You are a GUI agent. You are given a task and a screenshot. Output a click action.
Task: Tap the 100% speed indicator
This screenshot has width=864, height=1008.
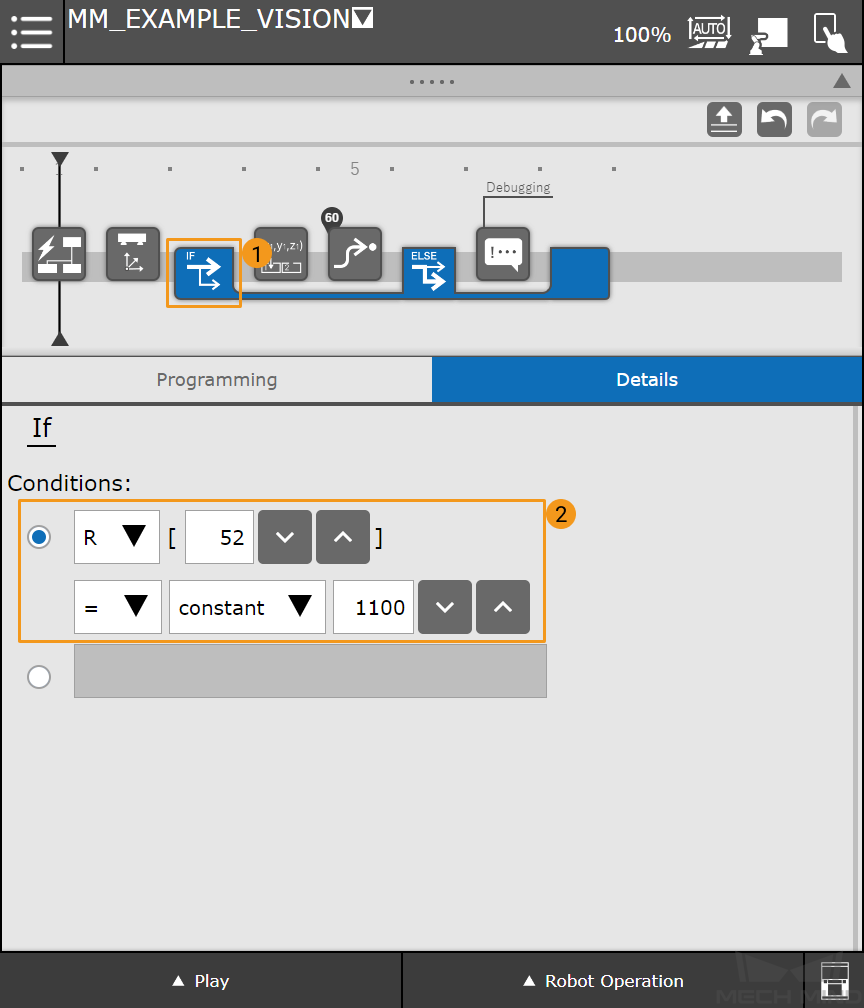point(642,35)
